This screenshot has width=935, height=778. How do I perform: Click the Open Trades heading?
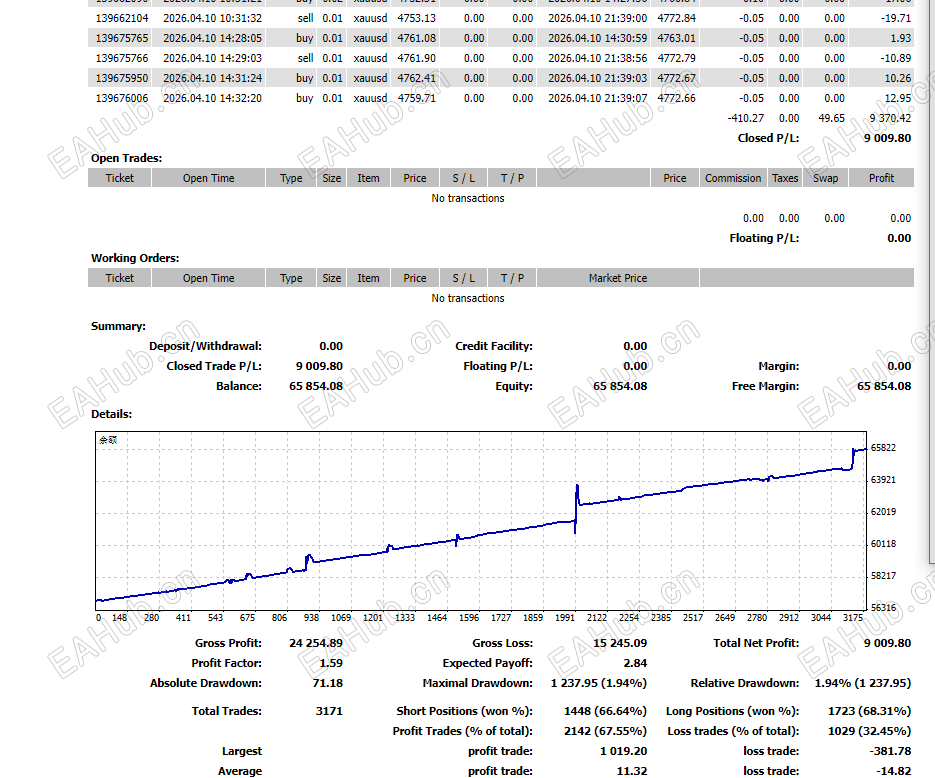pyautogui.click(x=126, y=158)
